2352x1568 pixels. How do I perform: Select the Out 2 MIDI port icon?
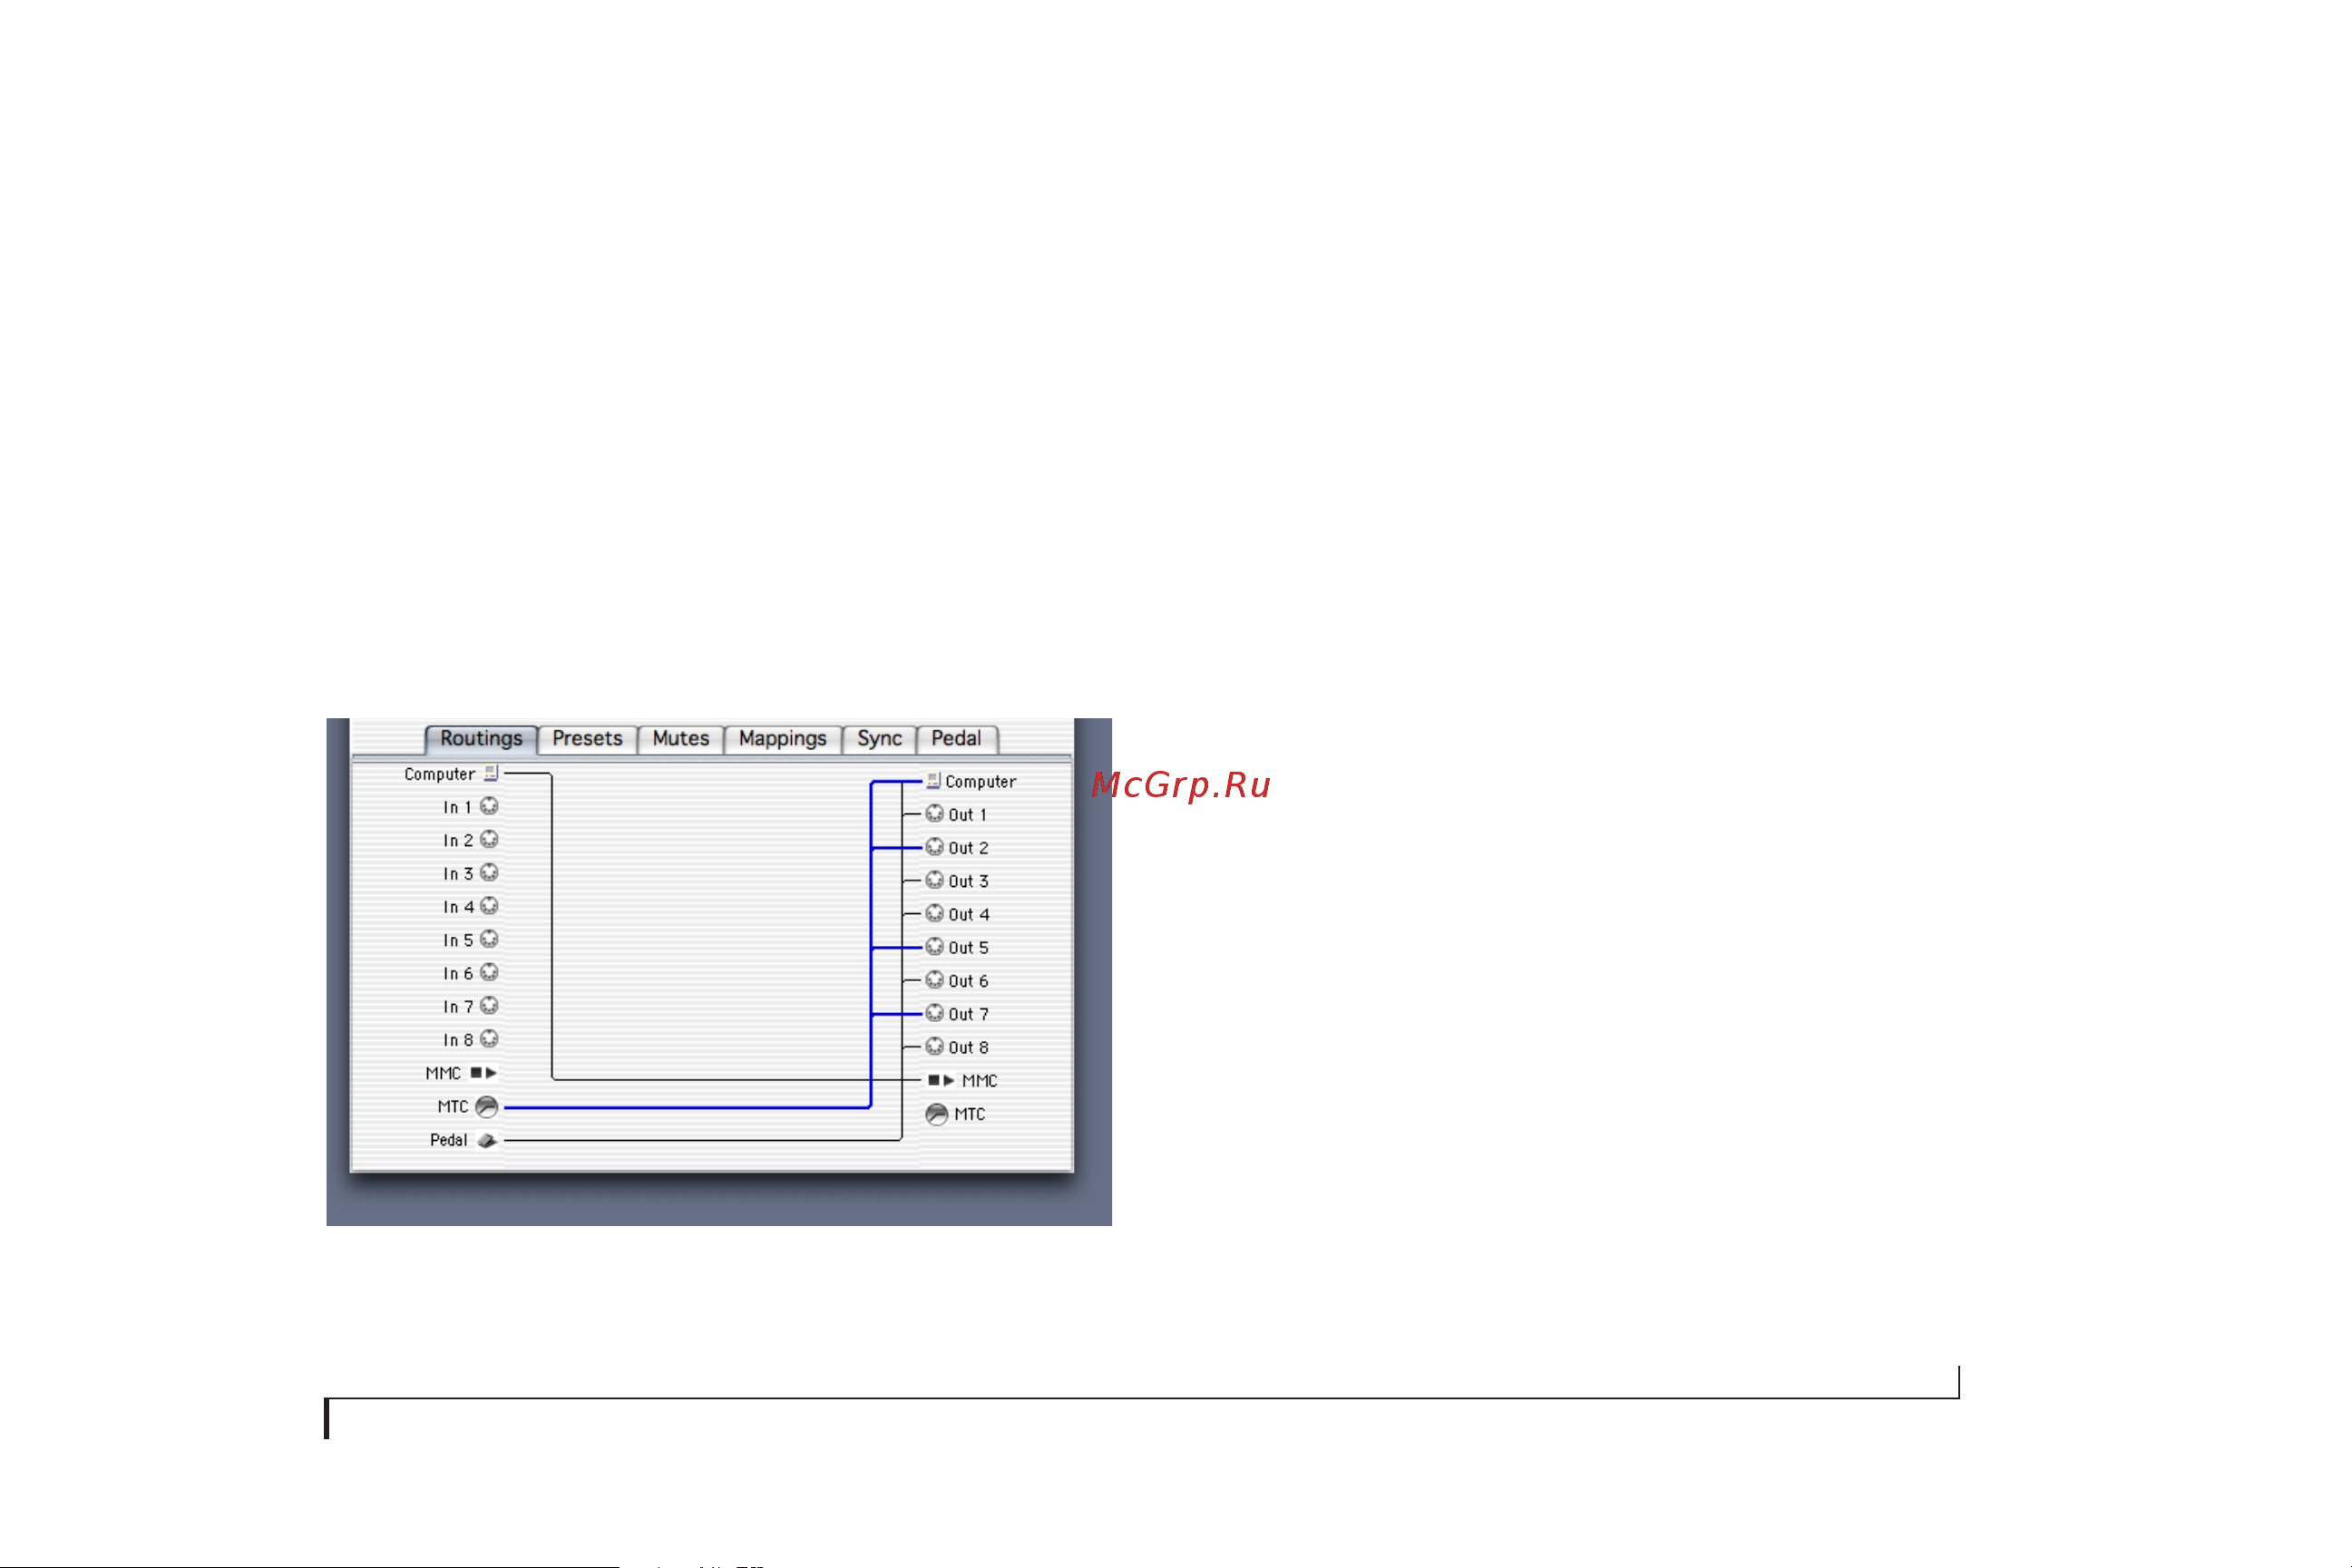pos(935,847)
